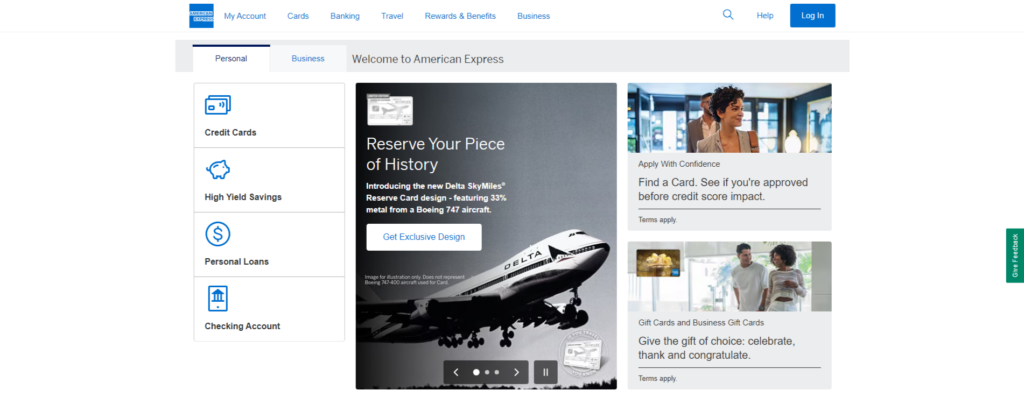
Task: Go to the previous carousel slide
Action: point(456,372)
